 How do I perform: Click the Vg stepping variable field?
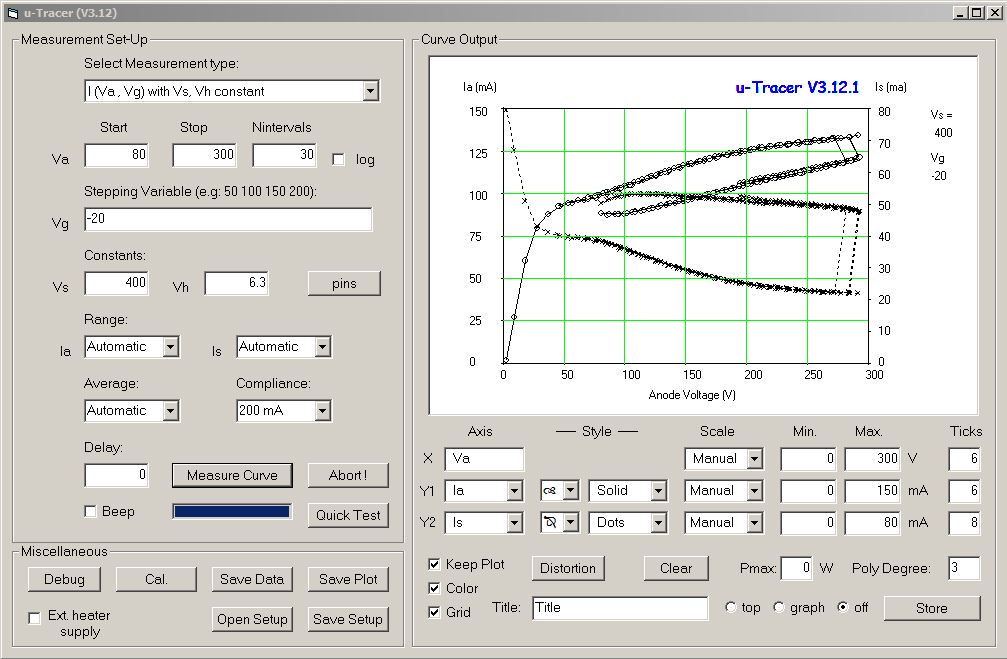[x=228, y=219]
